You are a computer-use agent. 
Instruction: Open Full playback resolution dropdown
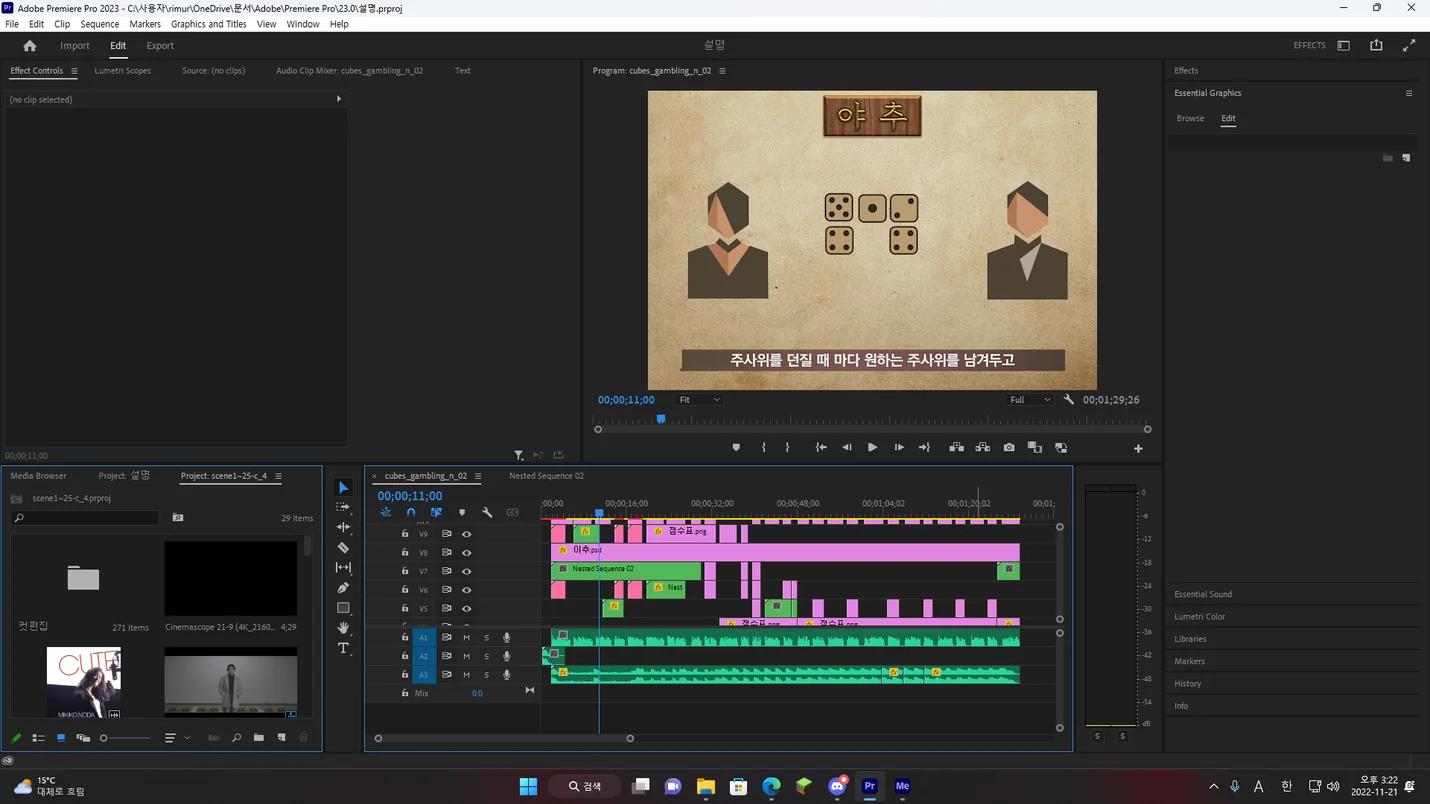[x=1029, y=399]
